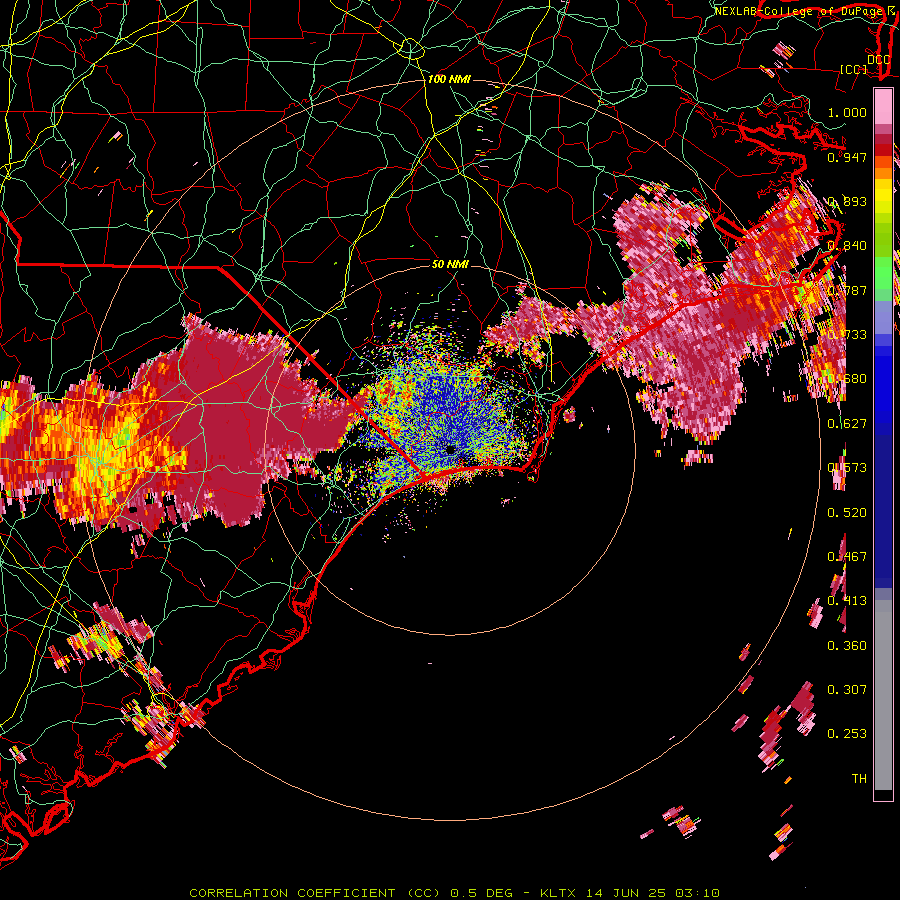Pick the light pink swatch beside 1.000

[883, 106]
